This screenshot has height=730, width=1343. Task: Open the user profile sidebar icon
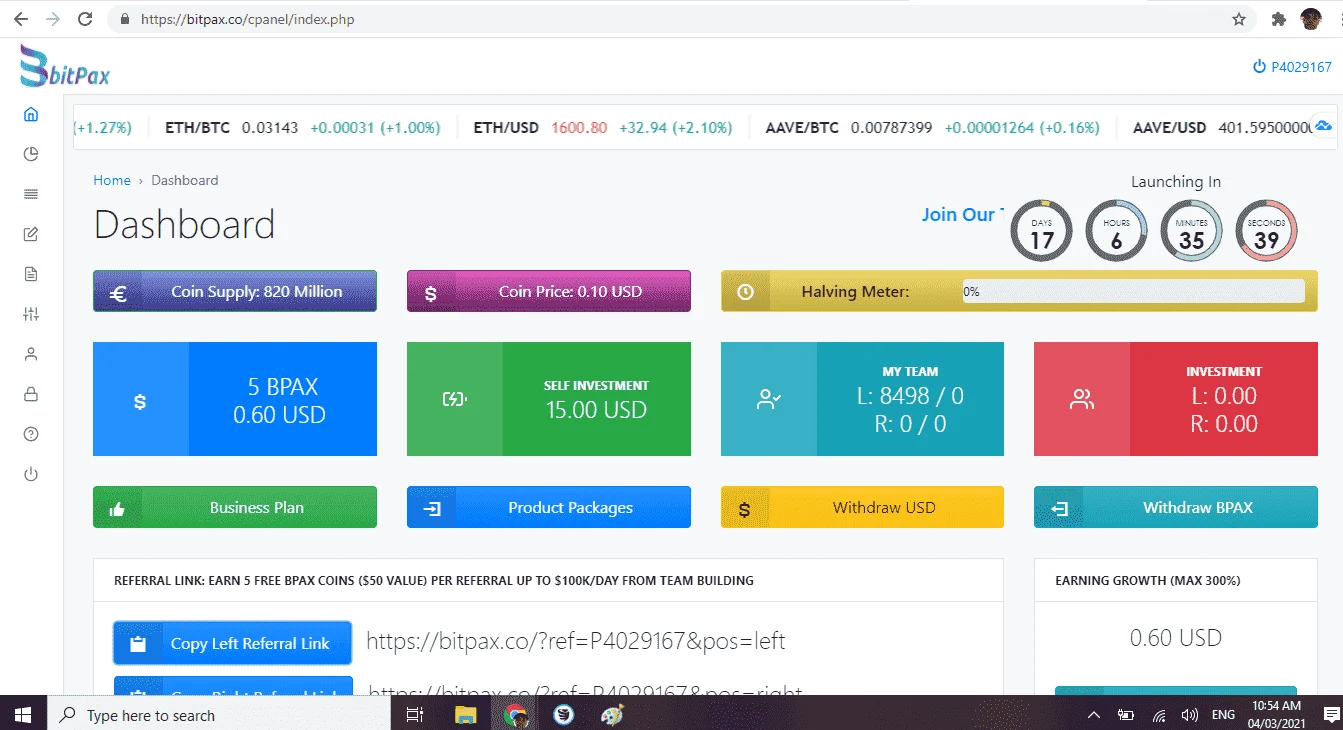tap(31, 354)
